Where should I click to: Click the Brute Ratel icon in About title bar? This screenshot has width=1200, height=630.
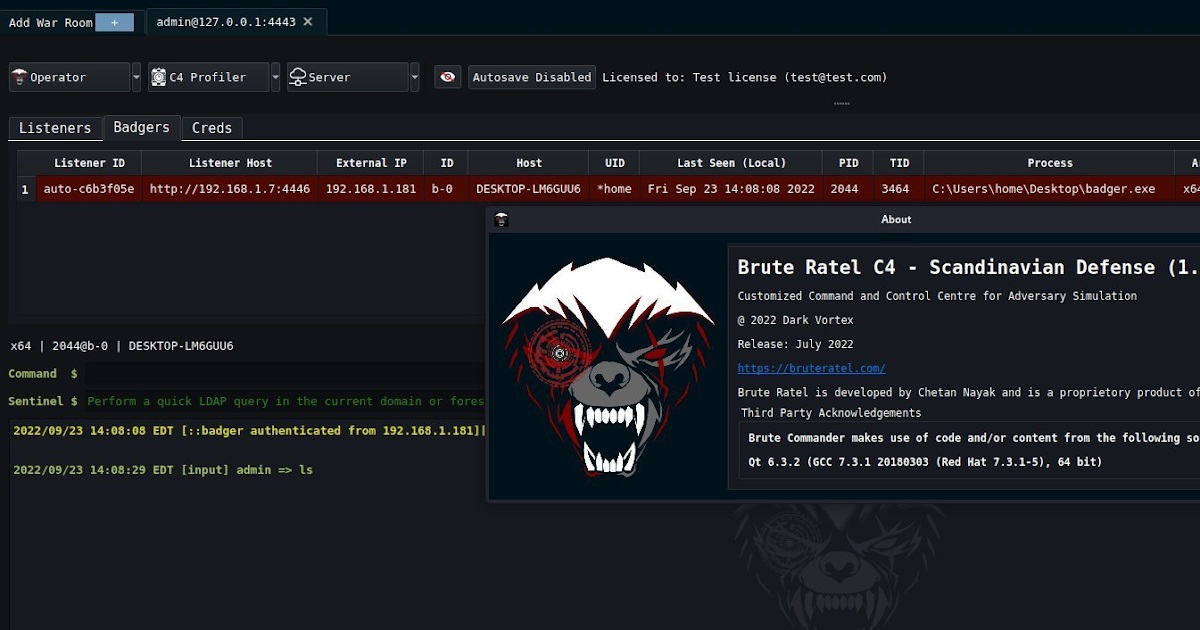point(501,219)
